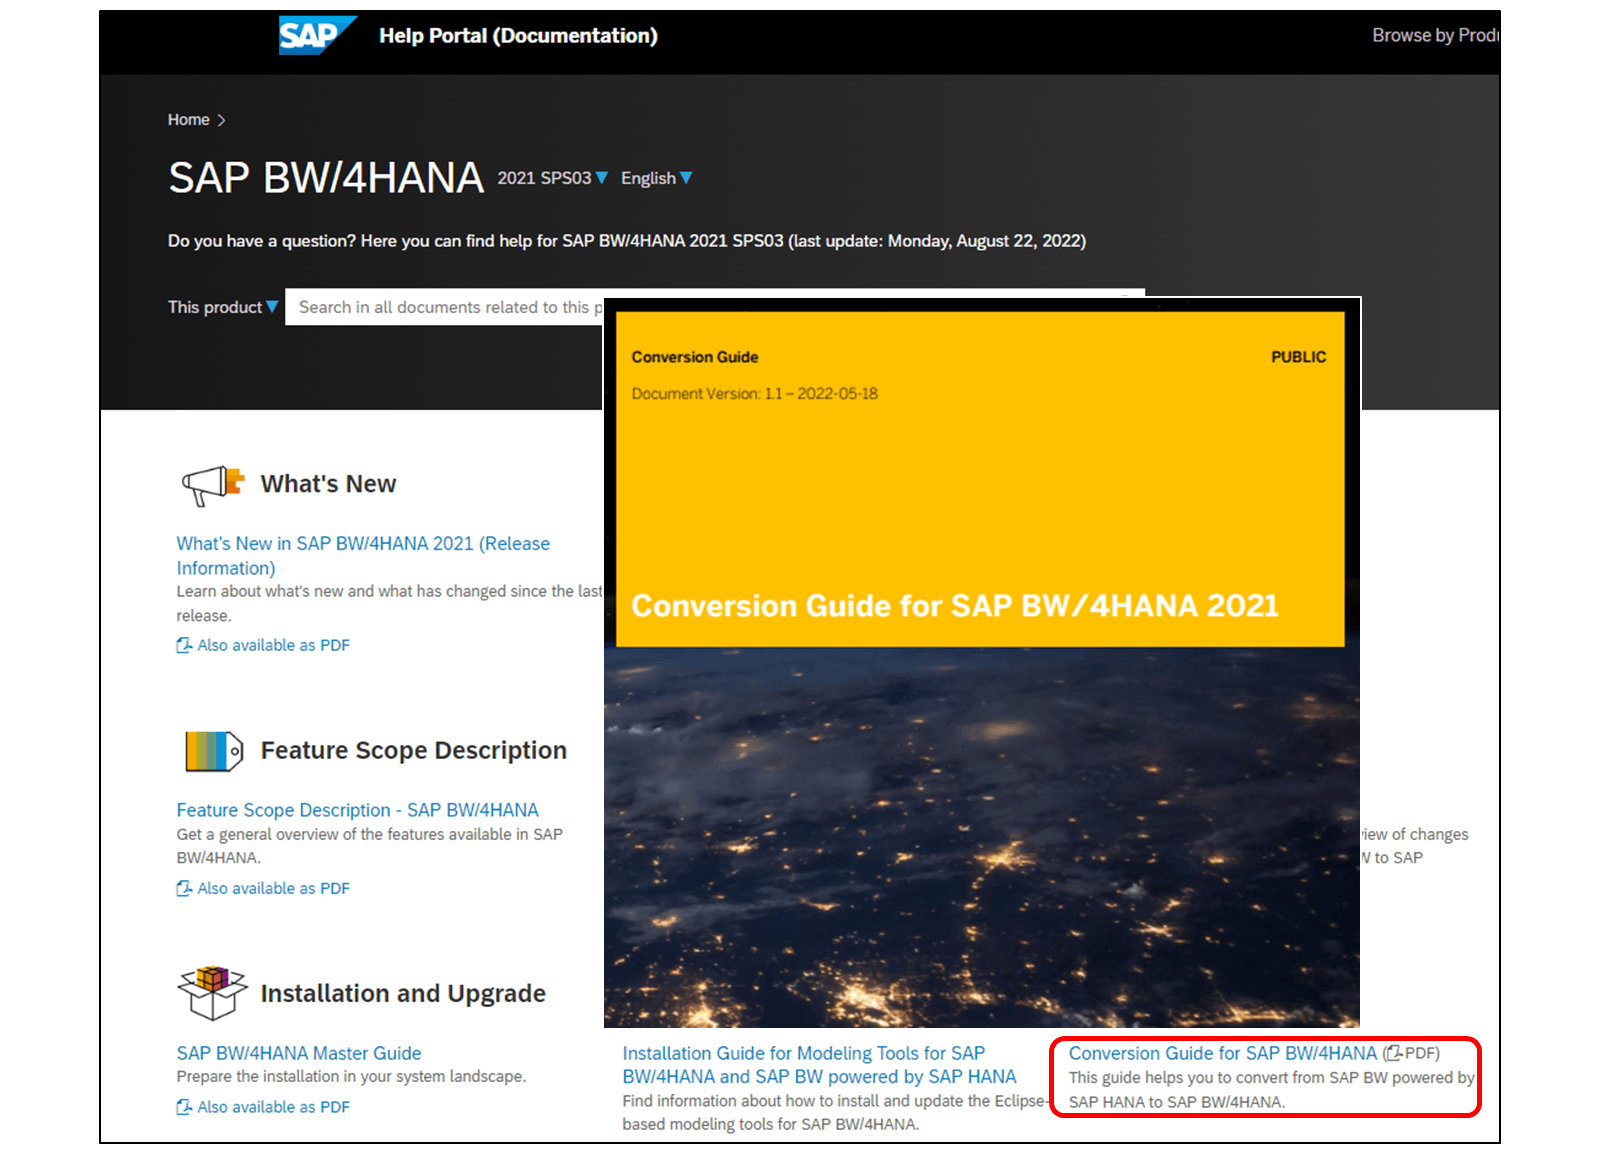The height and width of the screenshot is (1154, 1600).
Task: Open the Feature Scope Also available as PDF link
Action: pyautogui.click(x=273, y=888)
